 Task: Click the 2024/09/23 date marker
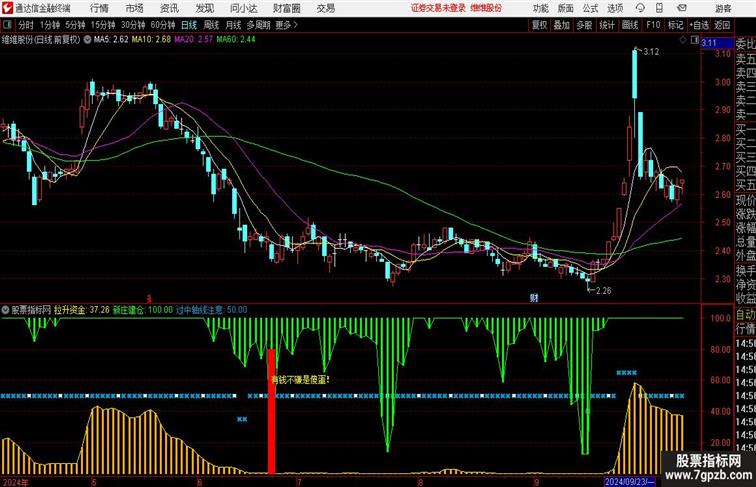[630, 482]
